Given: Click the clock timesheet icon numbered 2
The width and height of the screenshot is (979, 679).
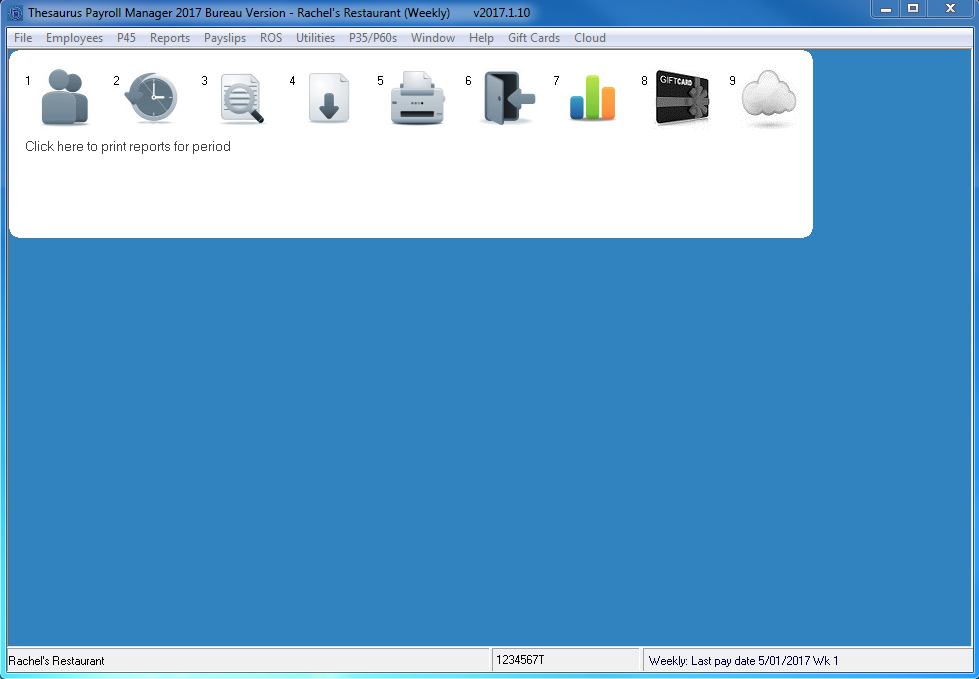Looking at the screenshot, I should 152,97.
